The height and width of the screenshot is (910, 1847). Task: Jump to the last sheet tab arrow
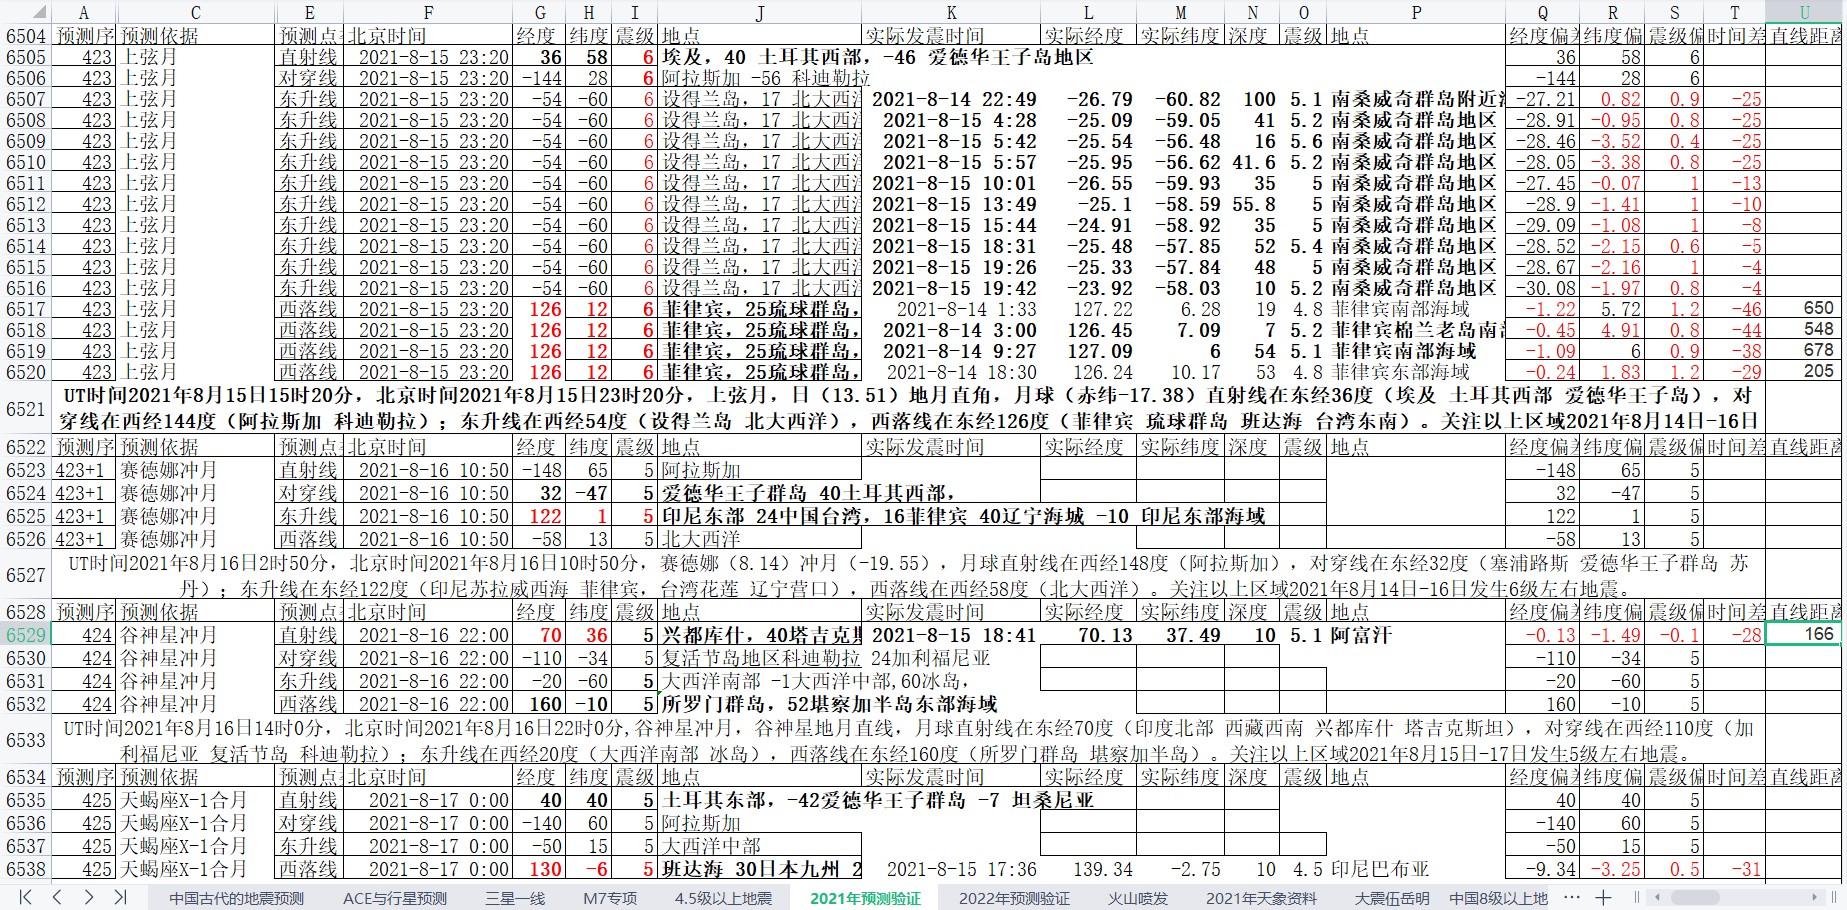(120, 897)
